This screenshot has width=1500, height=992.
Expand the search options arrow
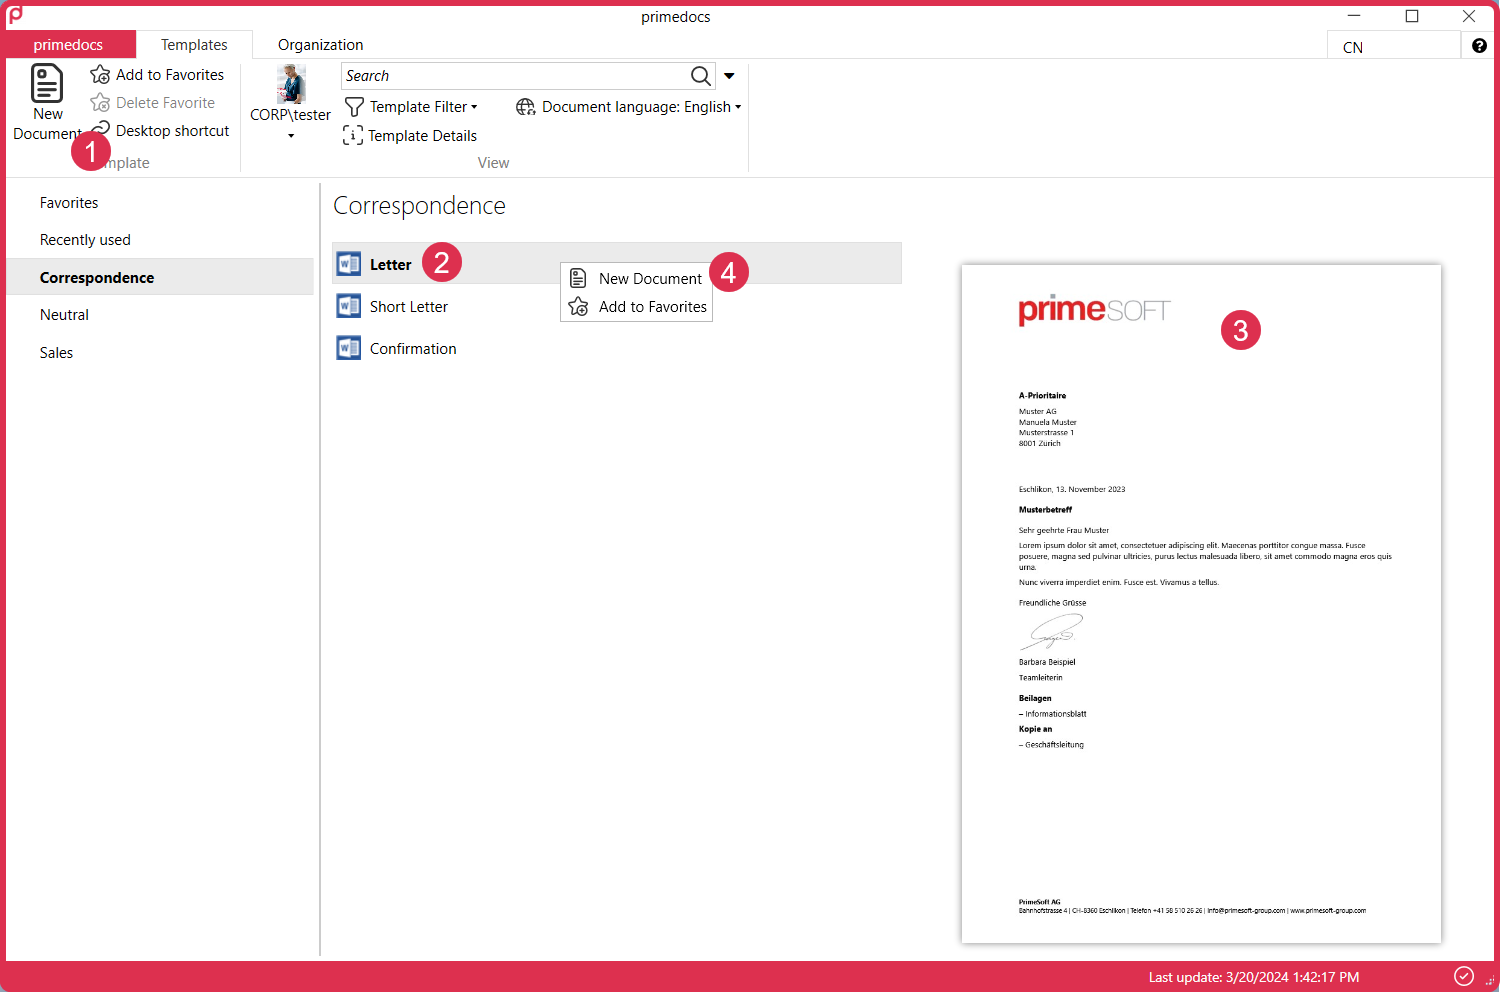[729, 76]
